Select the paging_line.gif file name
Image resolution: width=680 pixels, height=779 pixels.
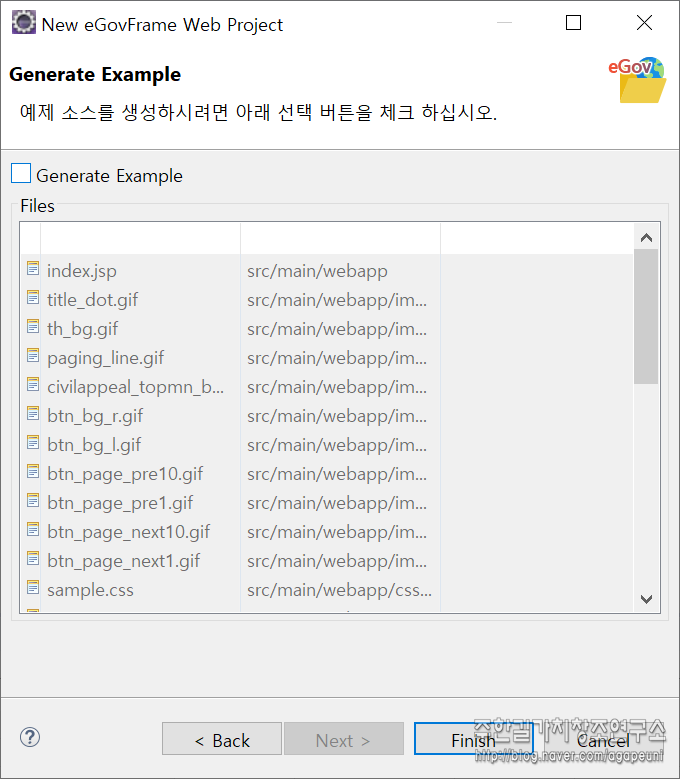tap(105, 358)
